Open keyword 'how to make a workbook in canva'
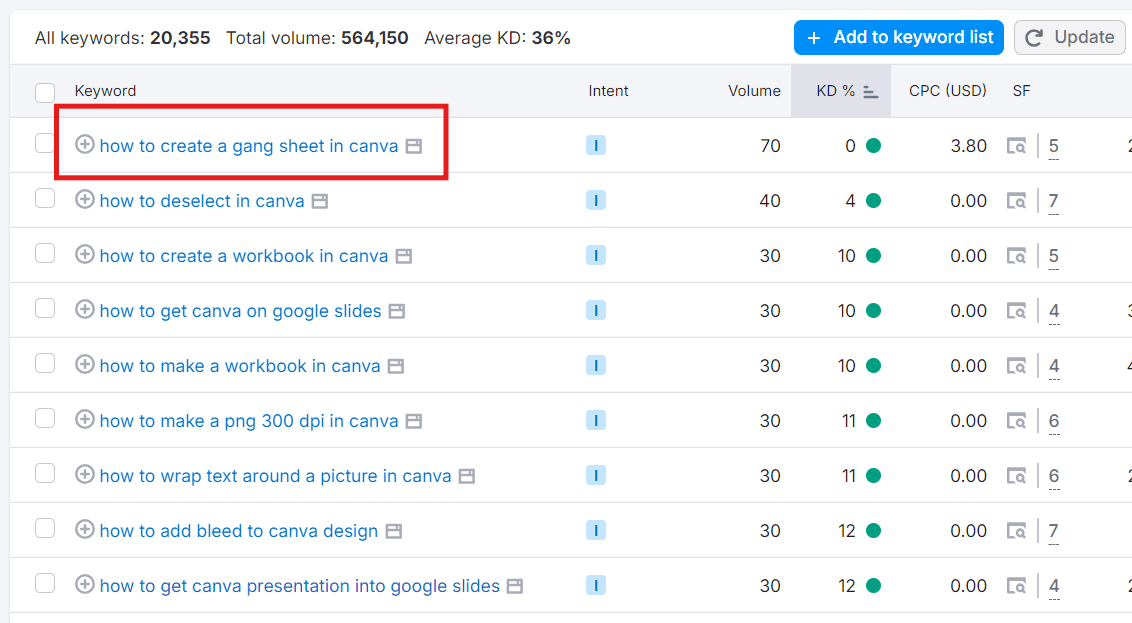 point(240,366)
